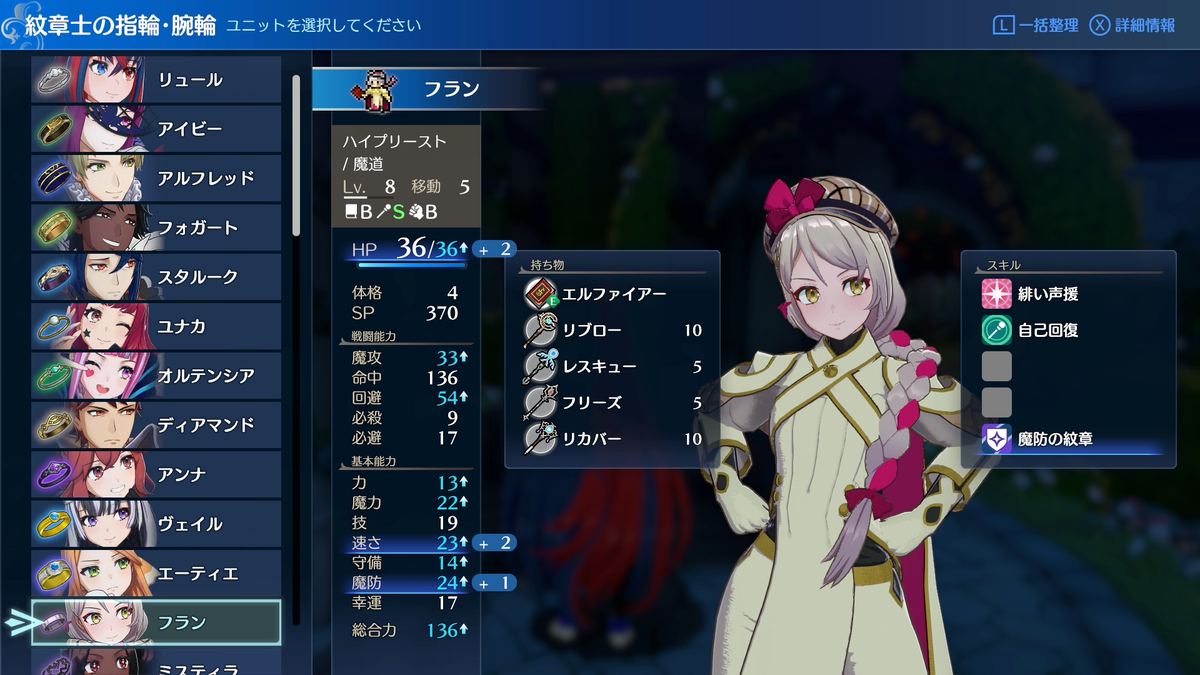The width and height of the screenshot is (1200, 675).
Task: Select アイビー in the unit list
Action: (x=156, y=129)
